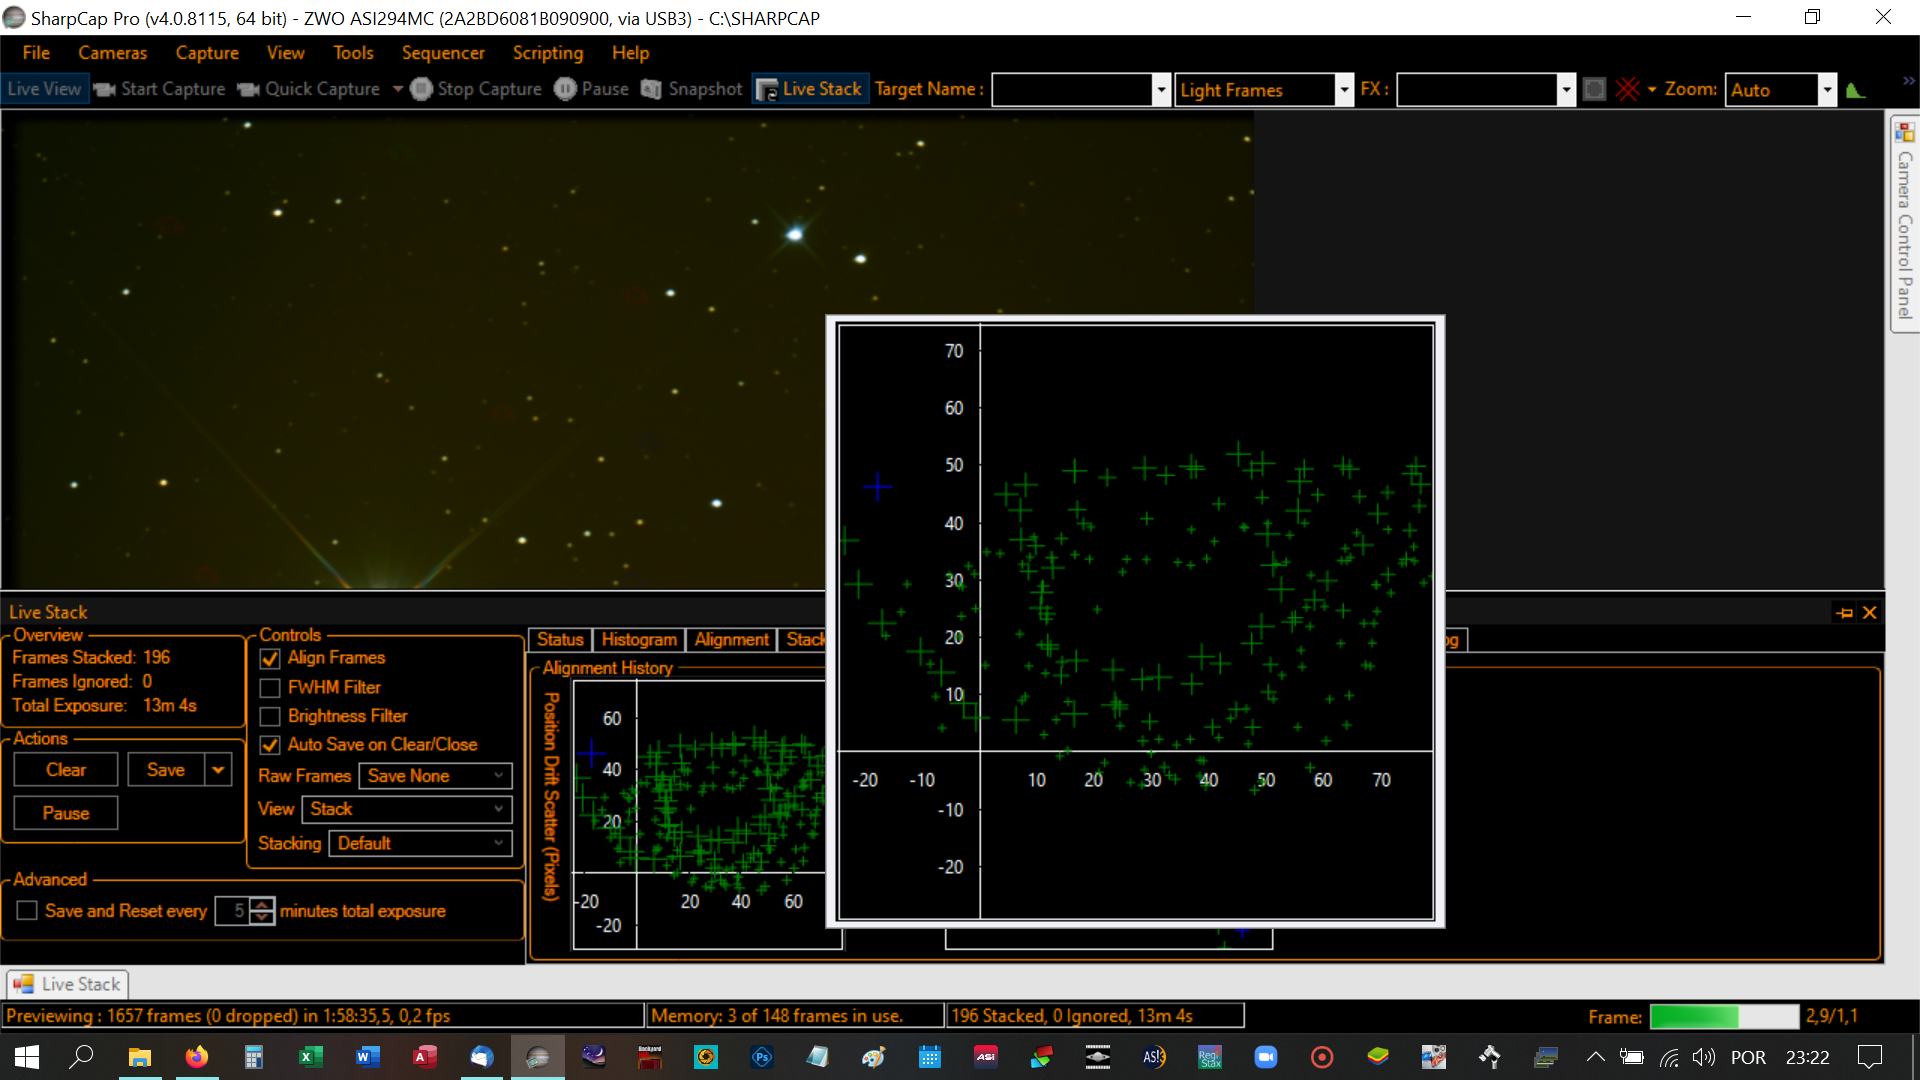The image size is (1920, 1080).
Task: Enable the Brightness Filter checkbox
Action: click(x=270, y=717)
